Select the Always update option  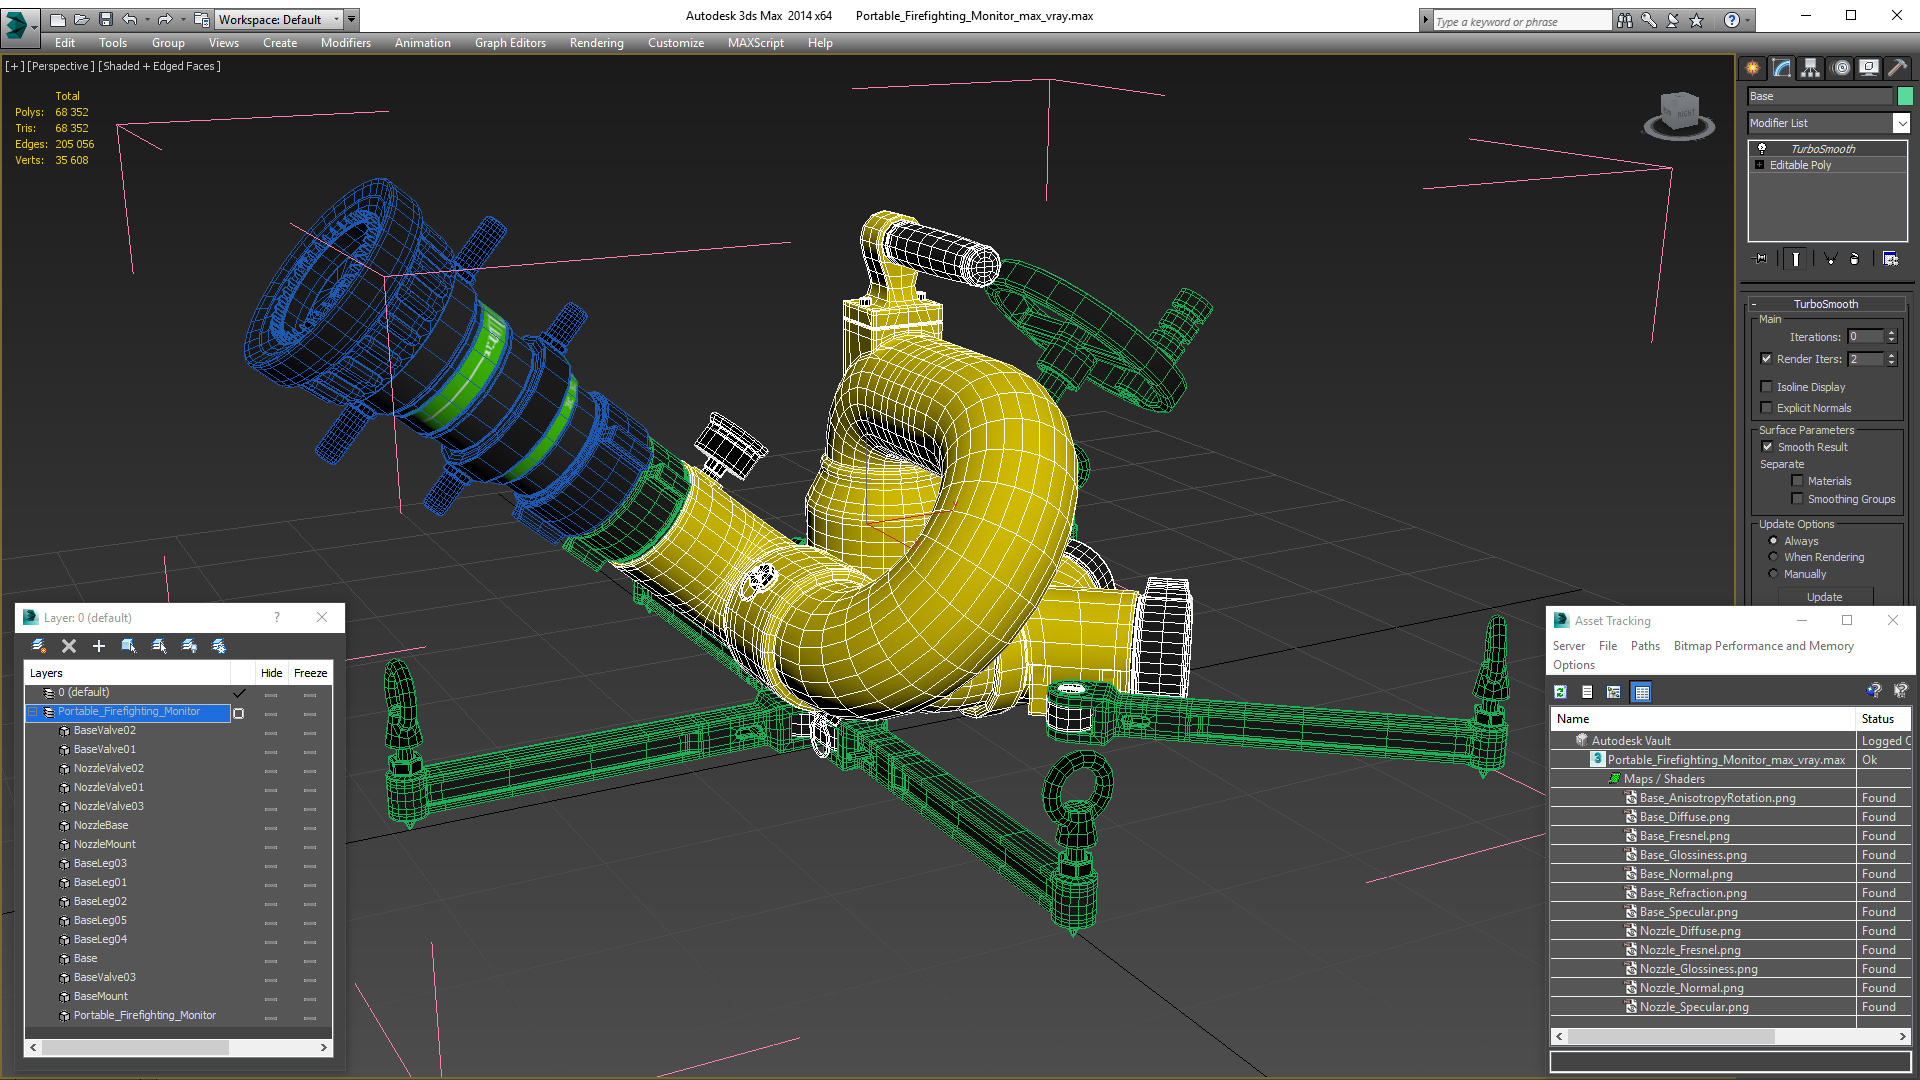tap(1773, 541)
